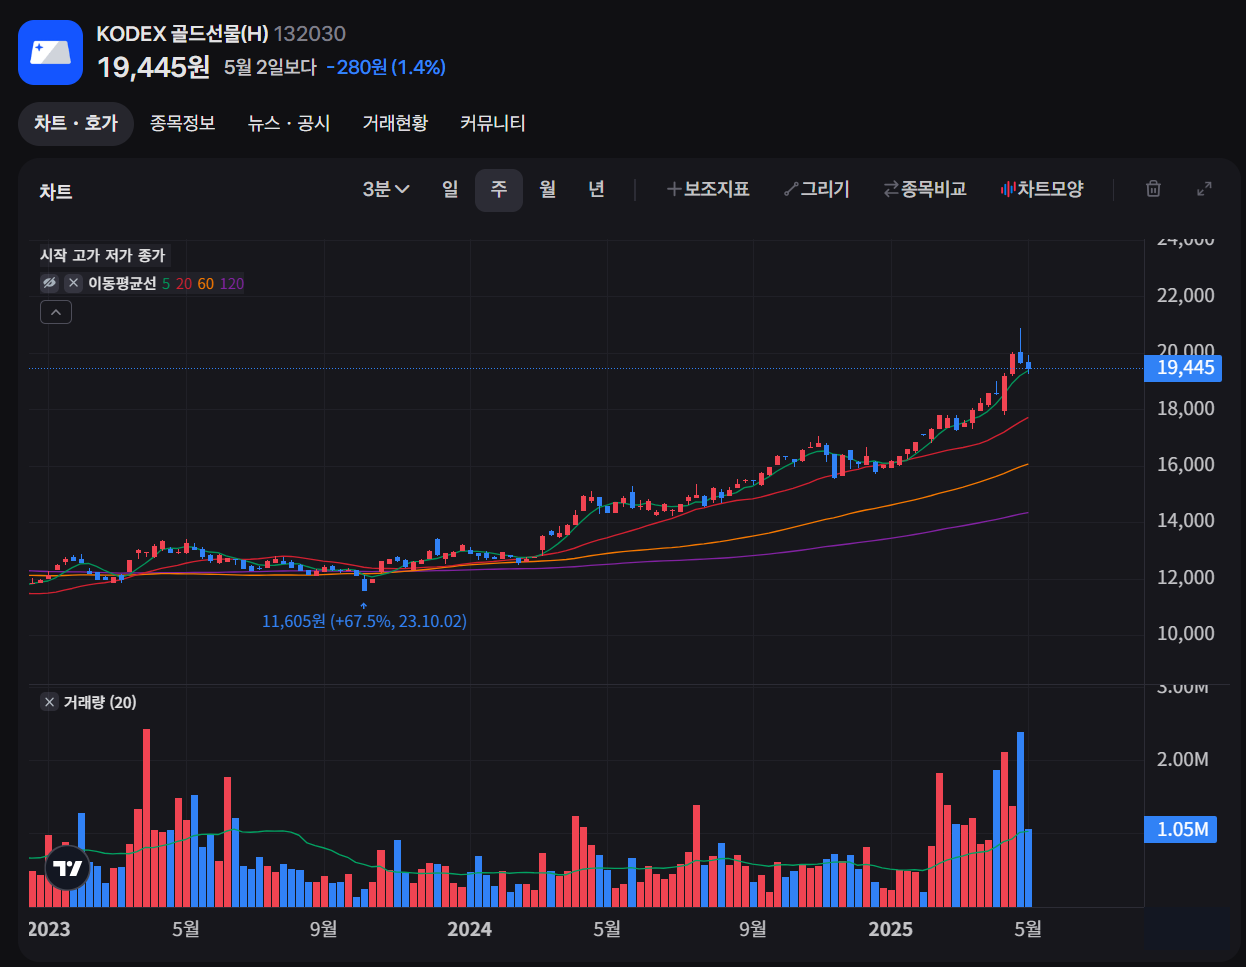Switch chart to monthly 월 interval
This screenshot has height=967, width=1246.
tap(547, 189)
